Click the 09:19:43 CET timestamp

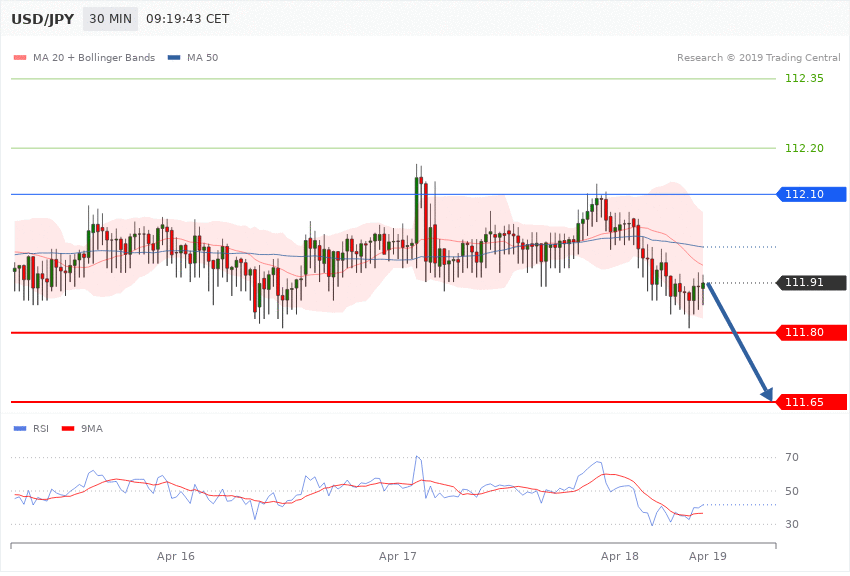[188, 19]
